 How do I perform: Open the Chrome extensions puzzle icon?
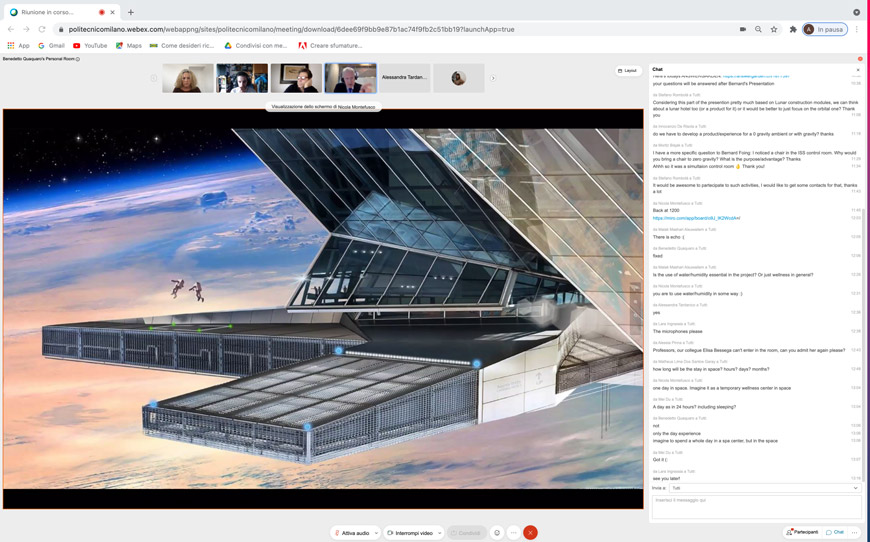click(793, 29)
